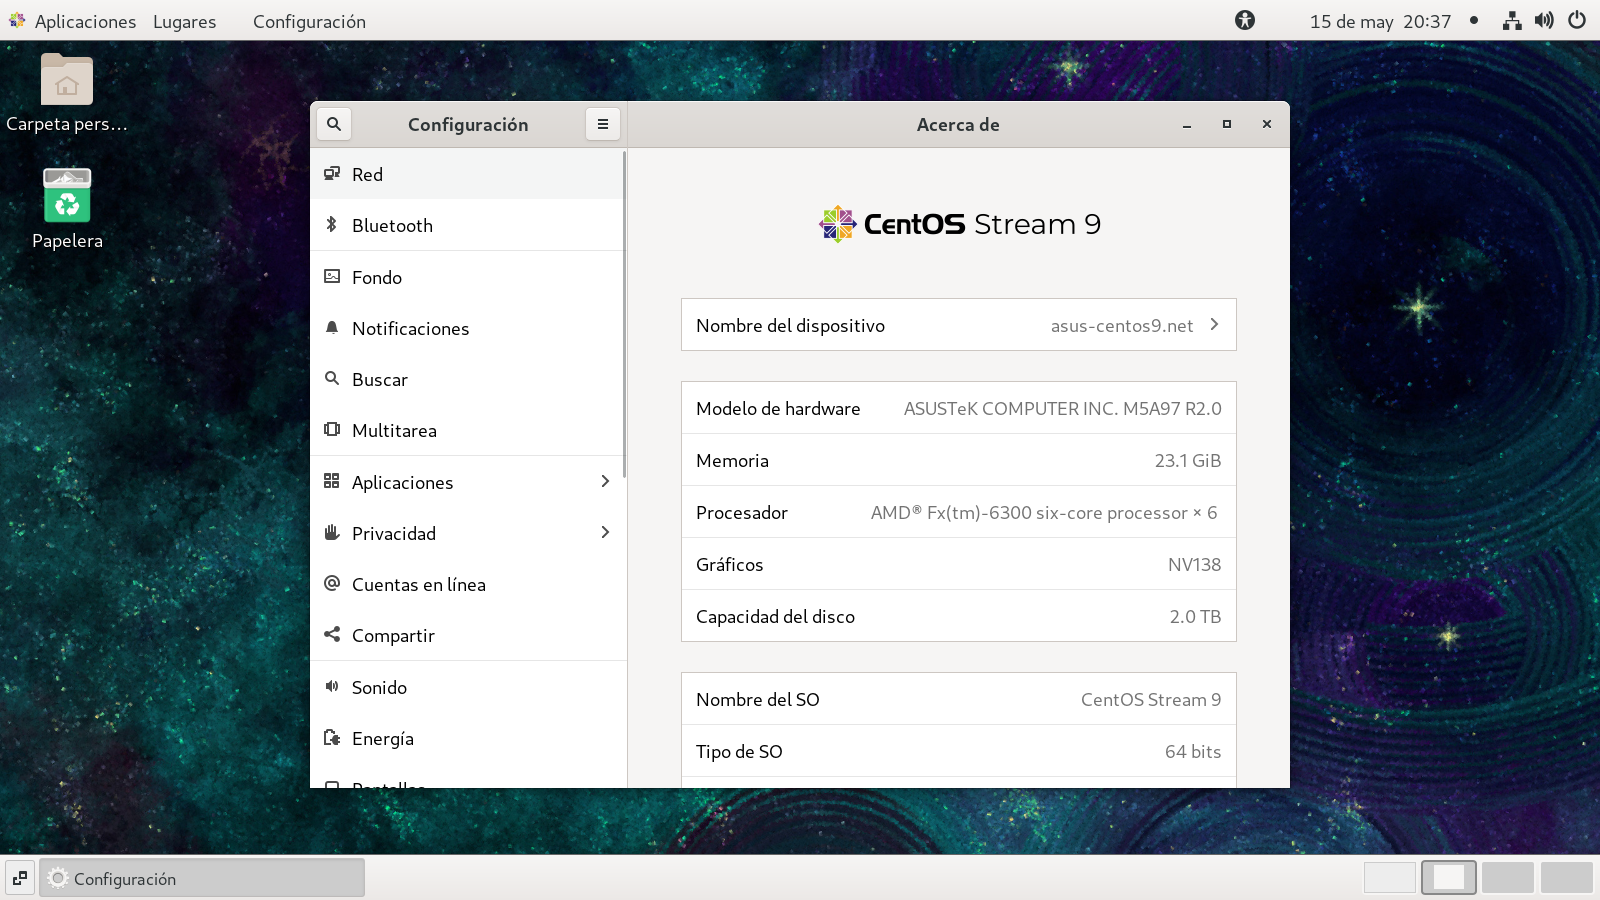Click the volume icon in the top bar
The height and width of the screenshot is (900, 1600).
[1544, 21]
